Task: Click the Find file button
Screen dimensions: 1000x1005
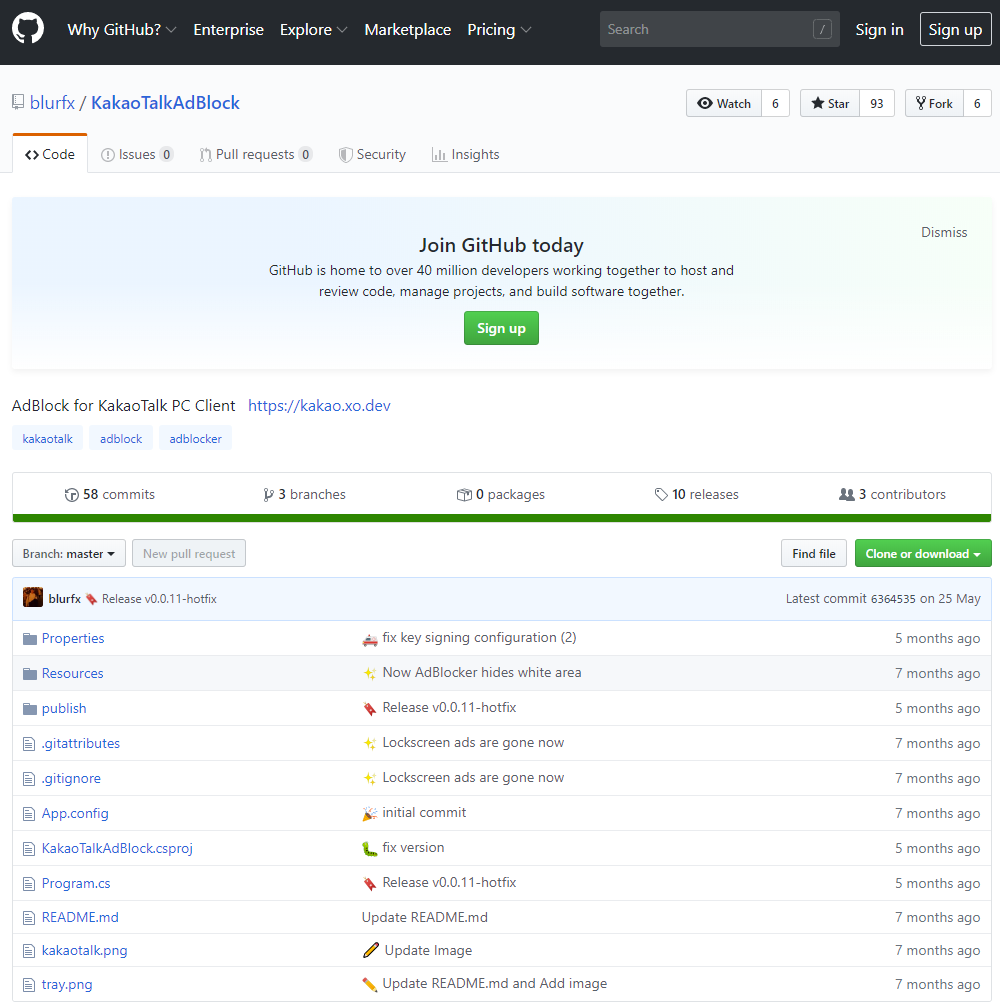Action: coord(813,553)
